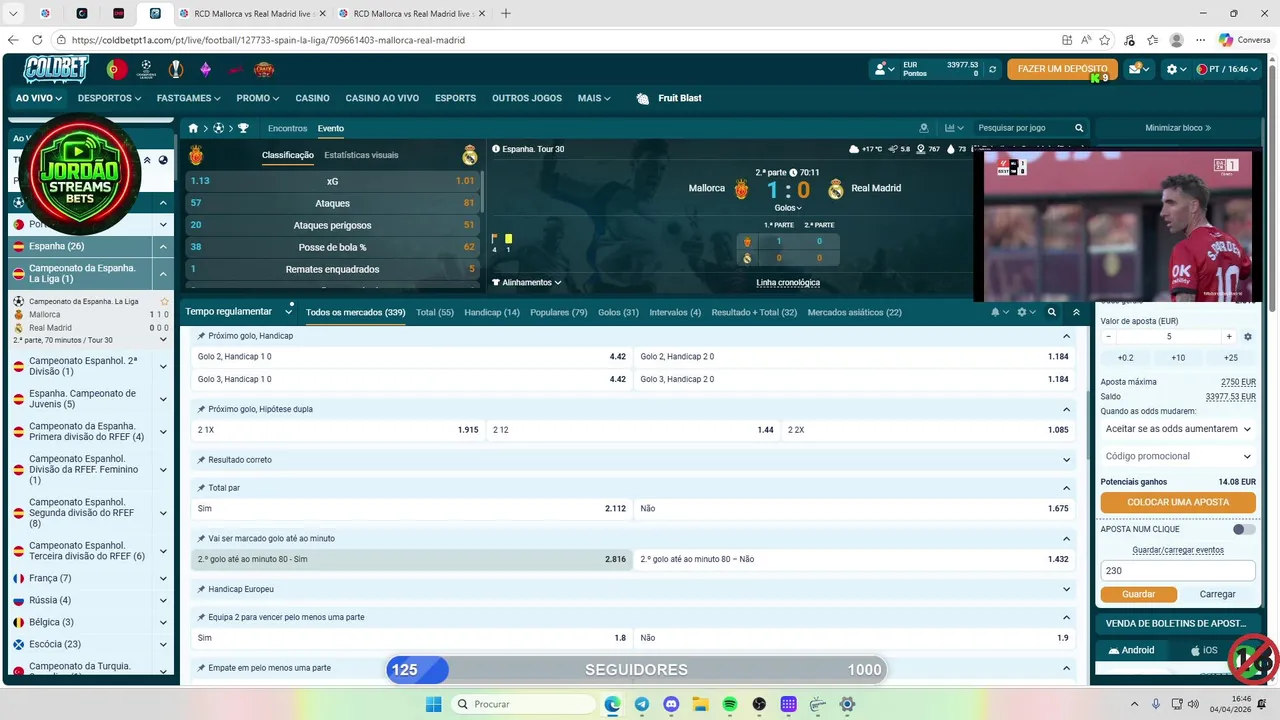Refresh the account balance
This screenshot has height=720, width=1280.
coord(992,69)
